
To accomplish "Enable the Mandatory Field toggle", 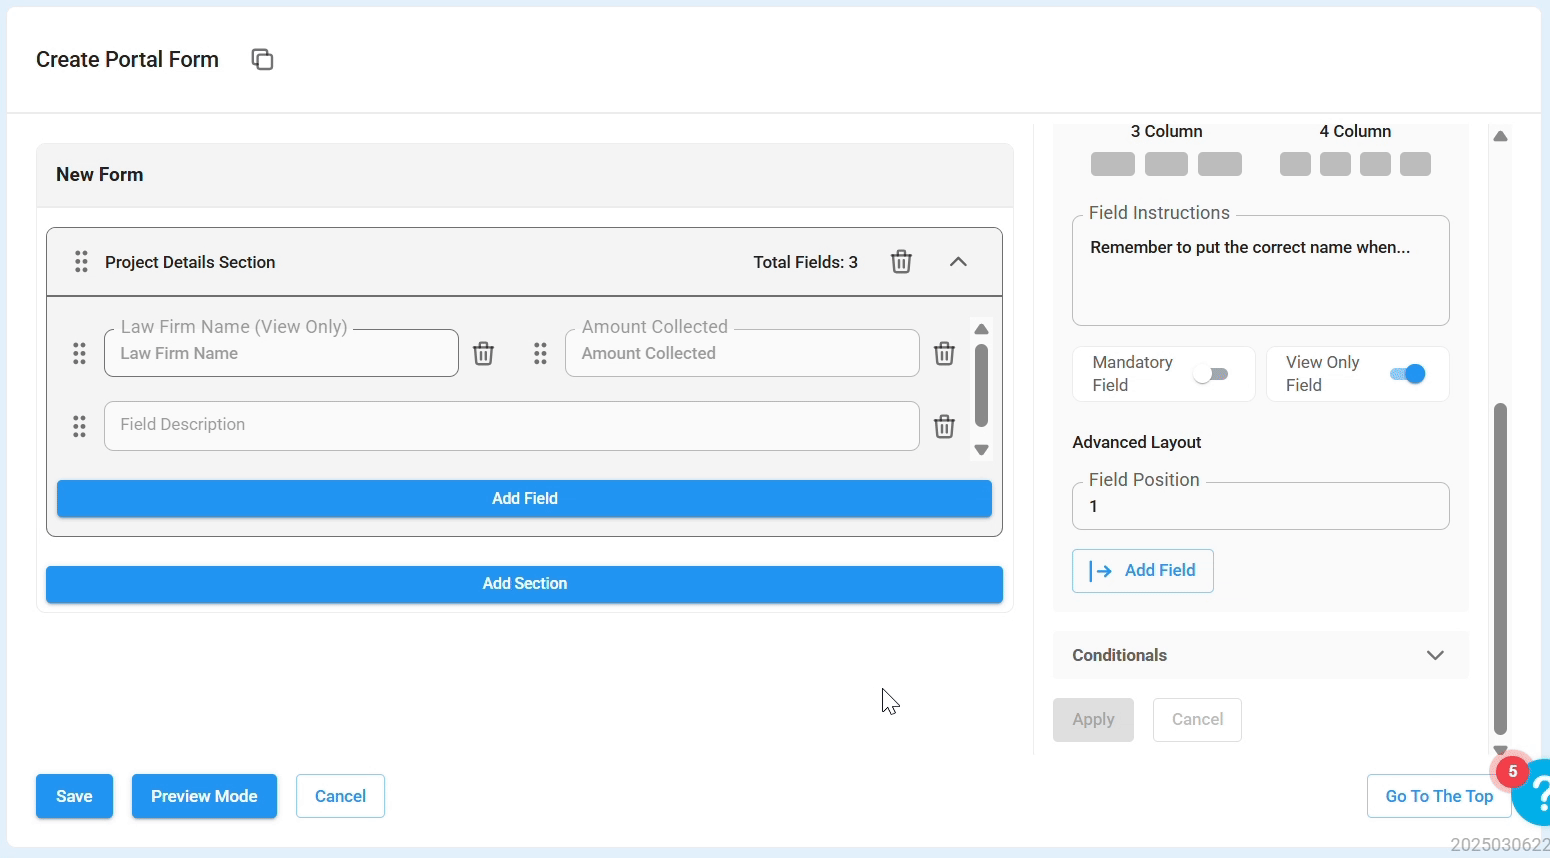I will pyautogui.click(x=1211, y=374).
